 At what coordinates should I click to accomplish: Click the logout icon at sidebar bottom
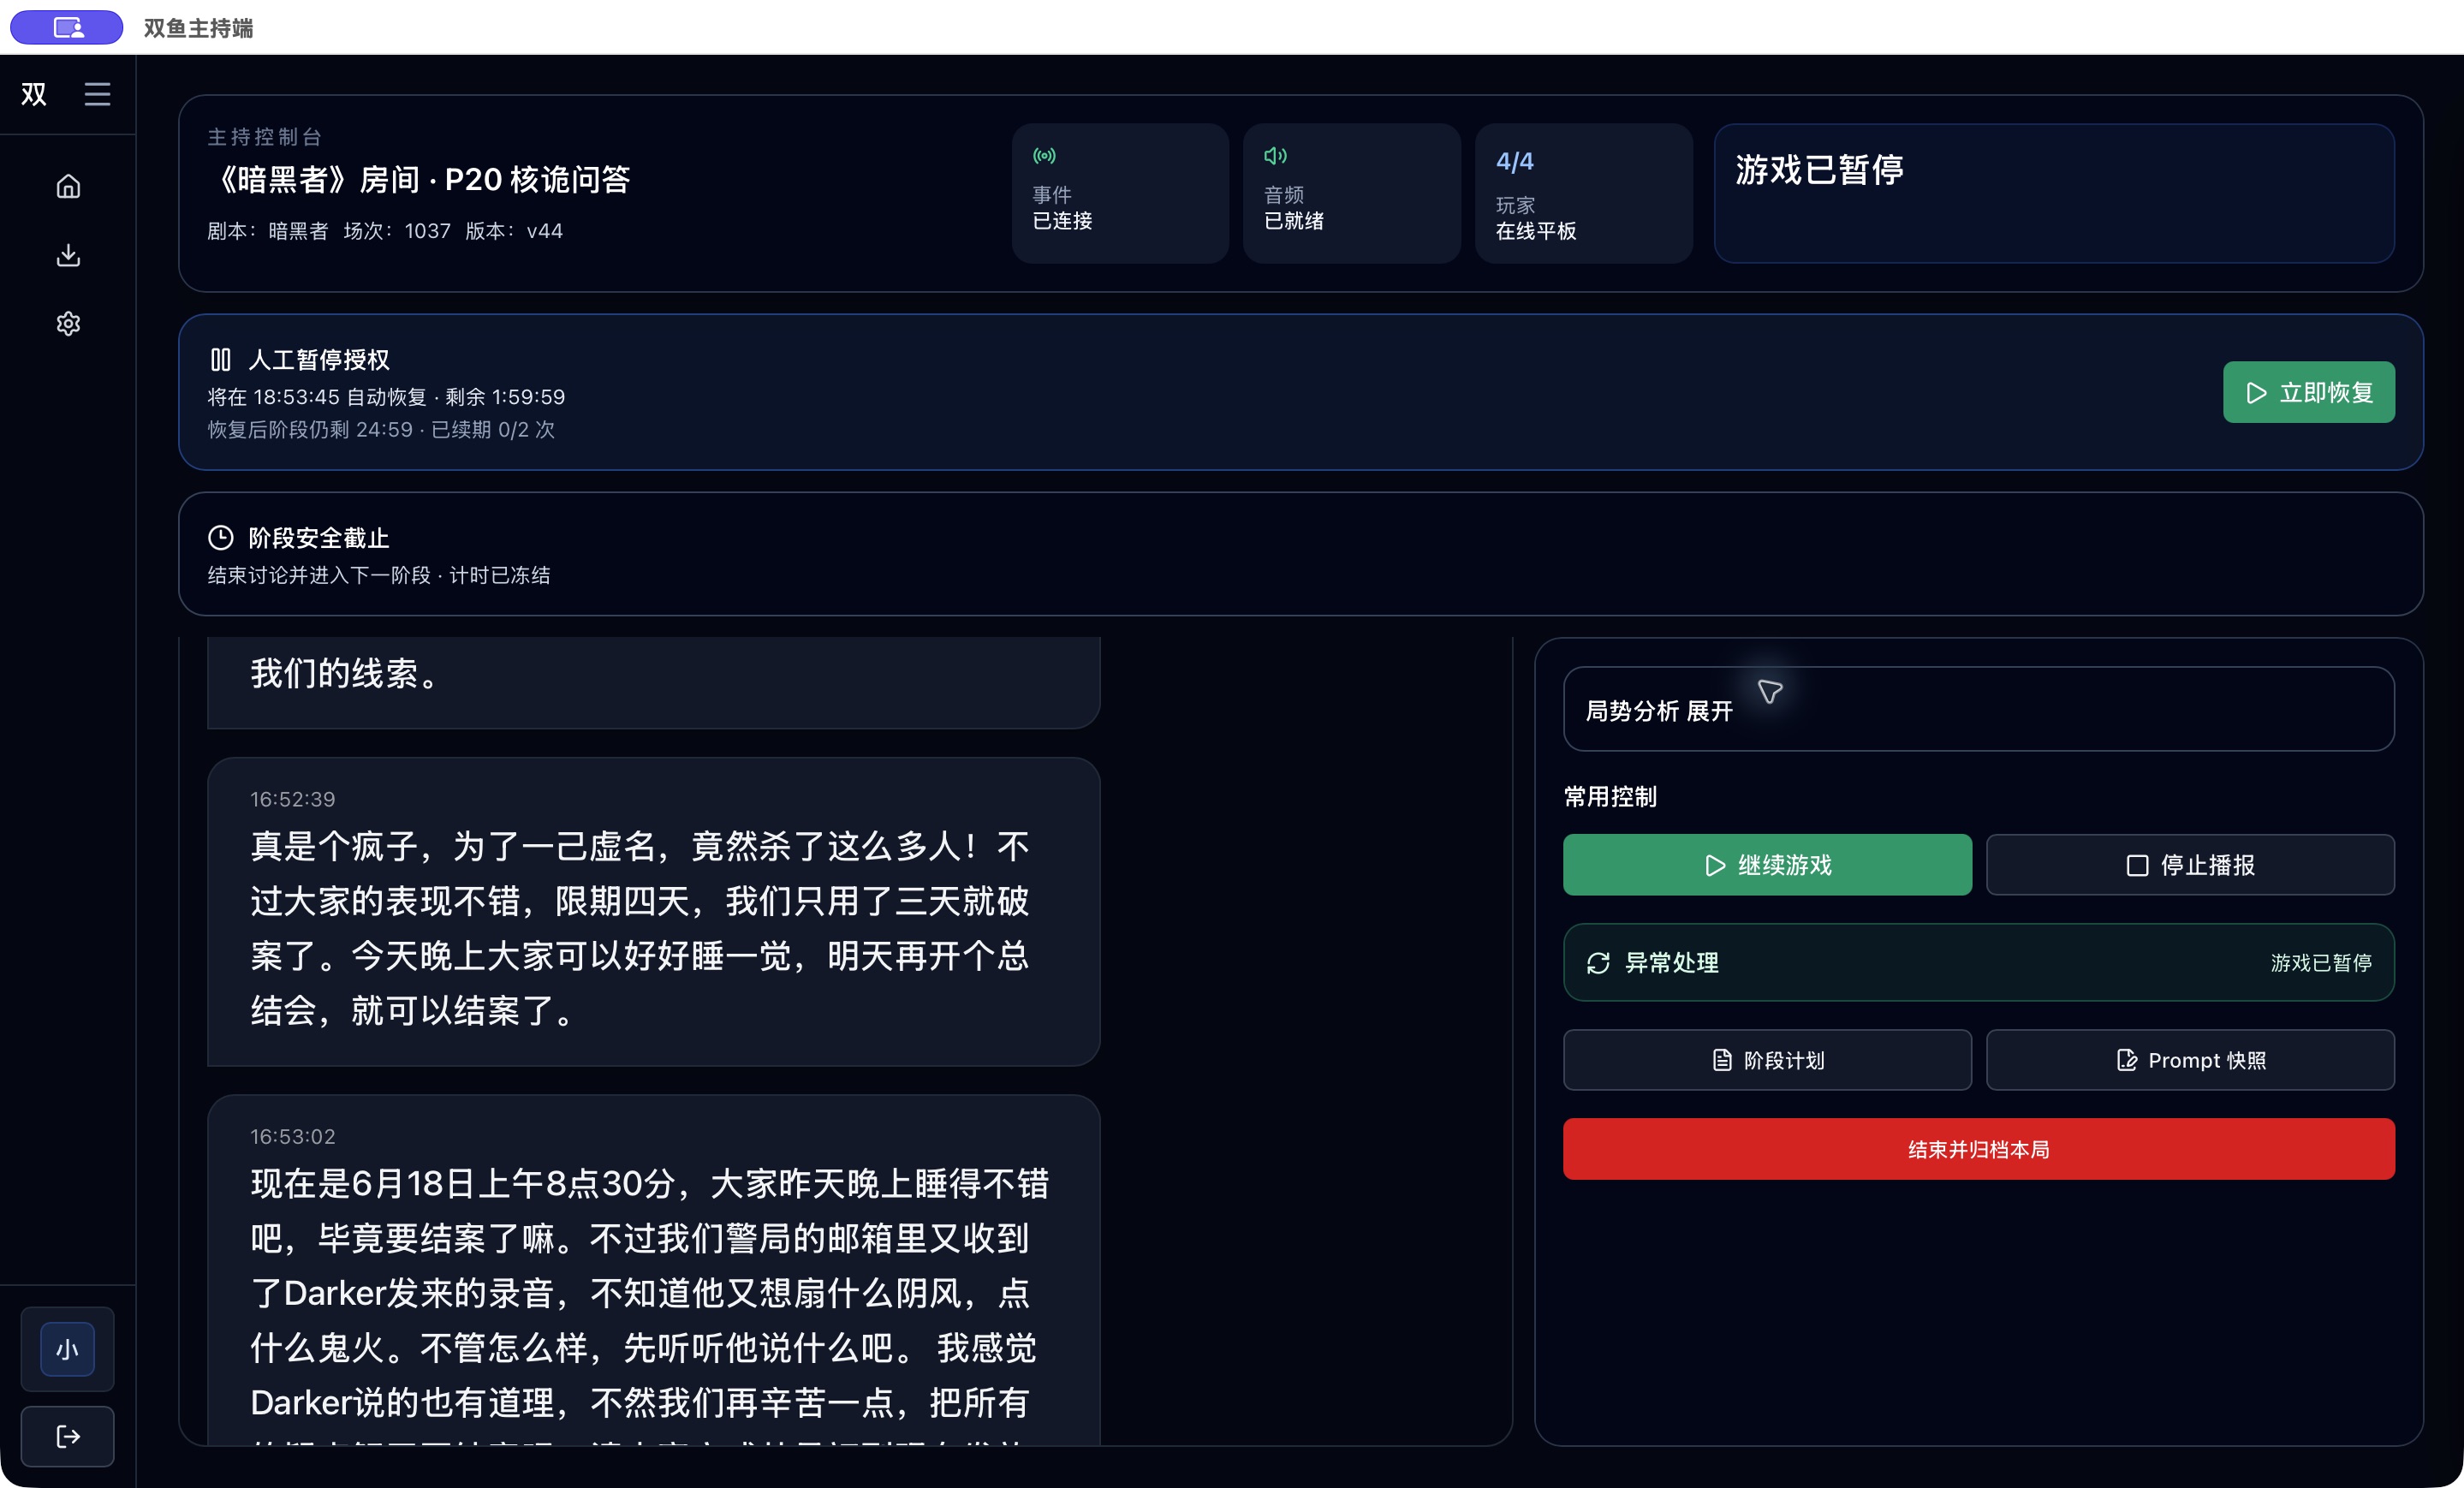[x=68, y=1437]
